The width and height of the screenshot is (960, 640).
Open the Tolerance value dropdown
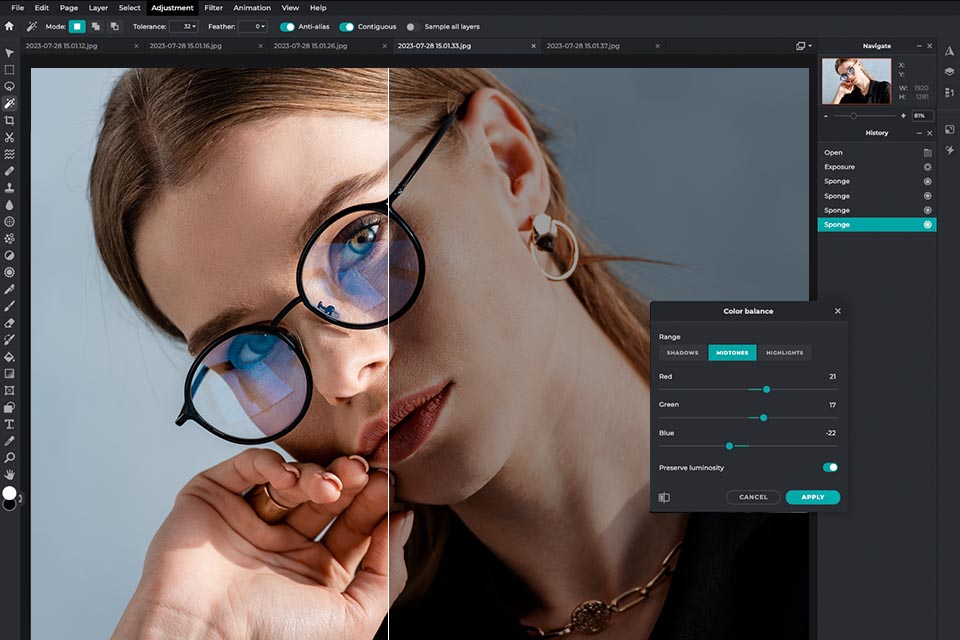[x=183, y=26]
